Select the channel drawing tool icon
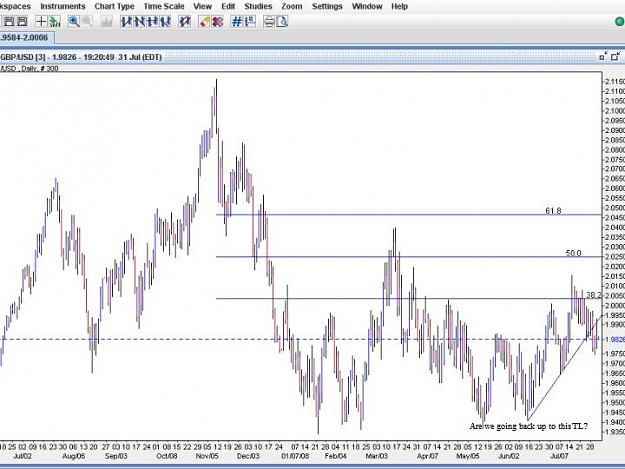625x469 pixels. pos(185,22)
